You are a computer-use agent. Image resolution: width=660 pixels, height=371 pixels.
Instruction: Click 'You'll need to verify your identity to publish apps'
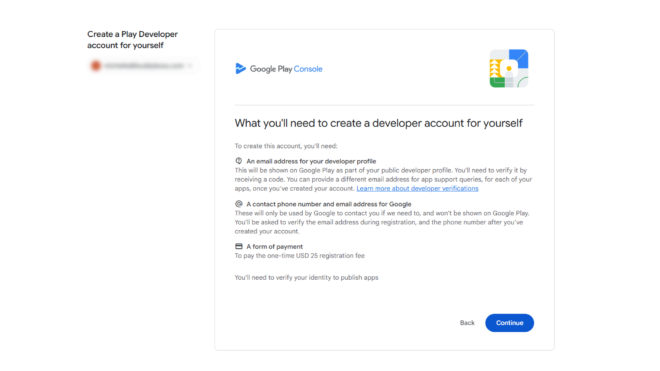click(306, 278)
